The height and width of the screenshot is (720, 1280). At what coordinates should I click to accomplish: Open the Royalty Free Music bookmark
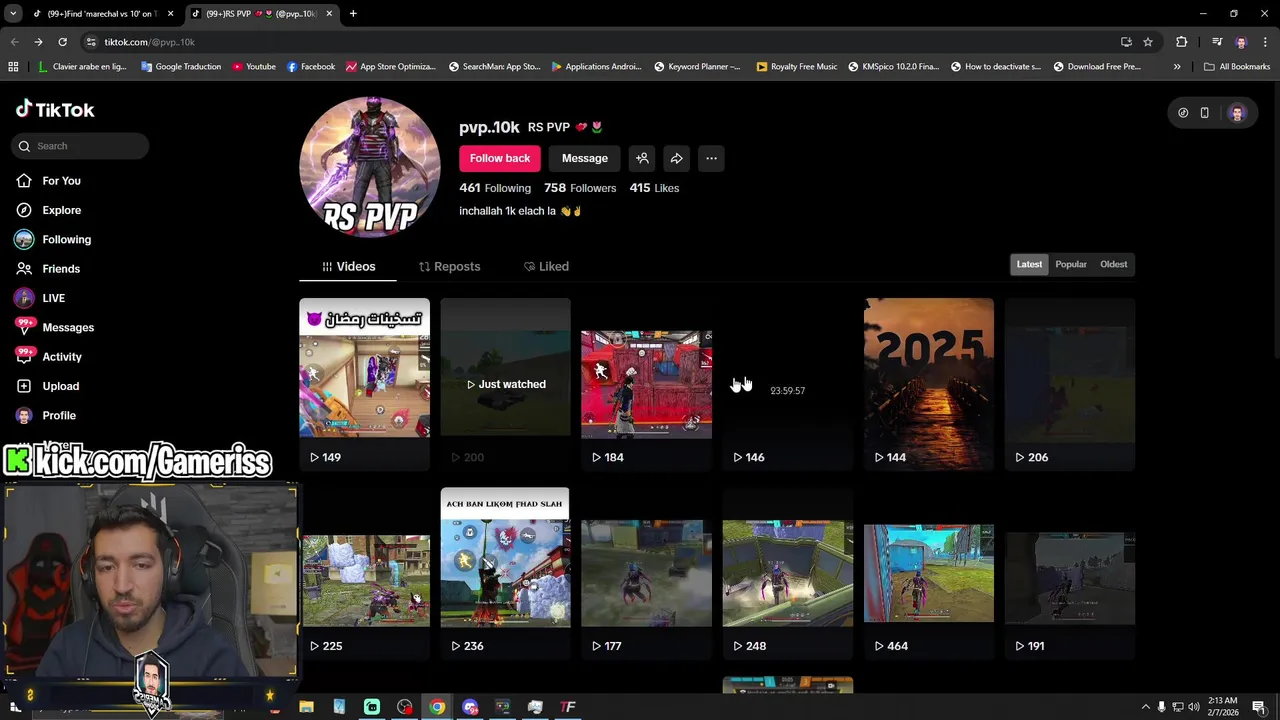[797, 67]
